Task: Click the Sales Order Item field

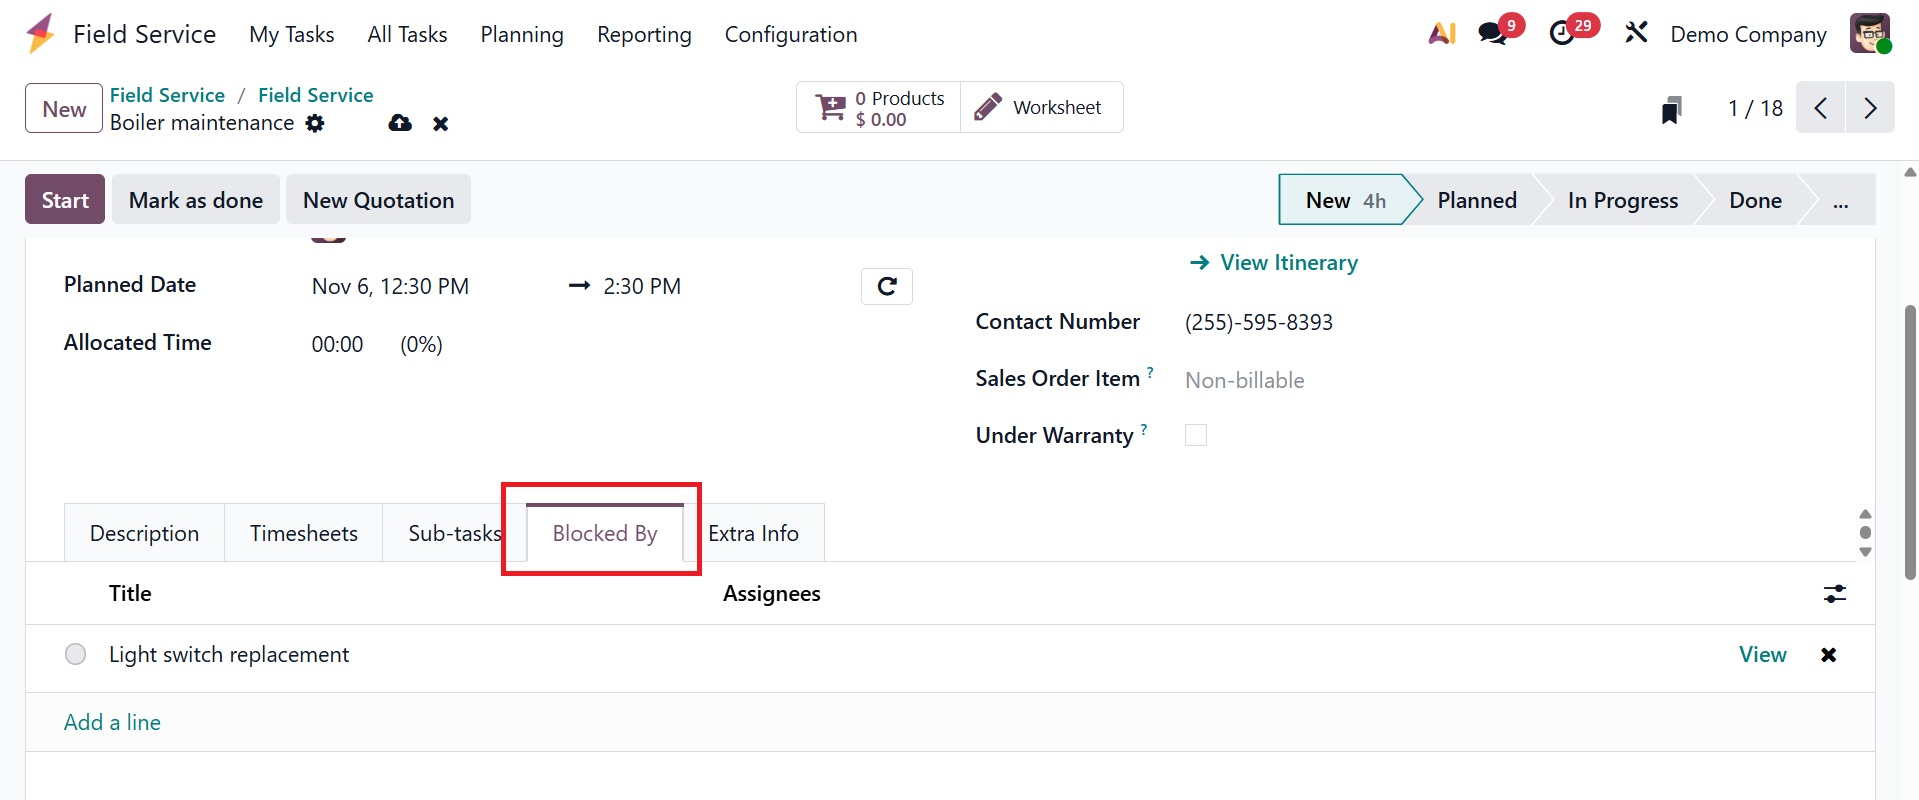Action: click(1244, 380)
